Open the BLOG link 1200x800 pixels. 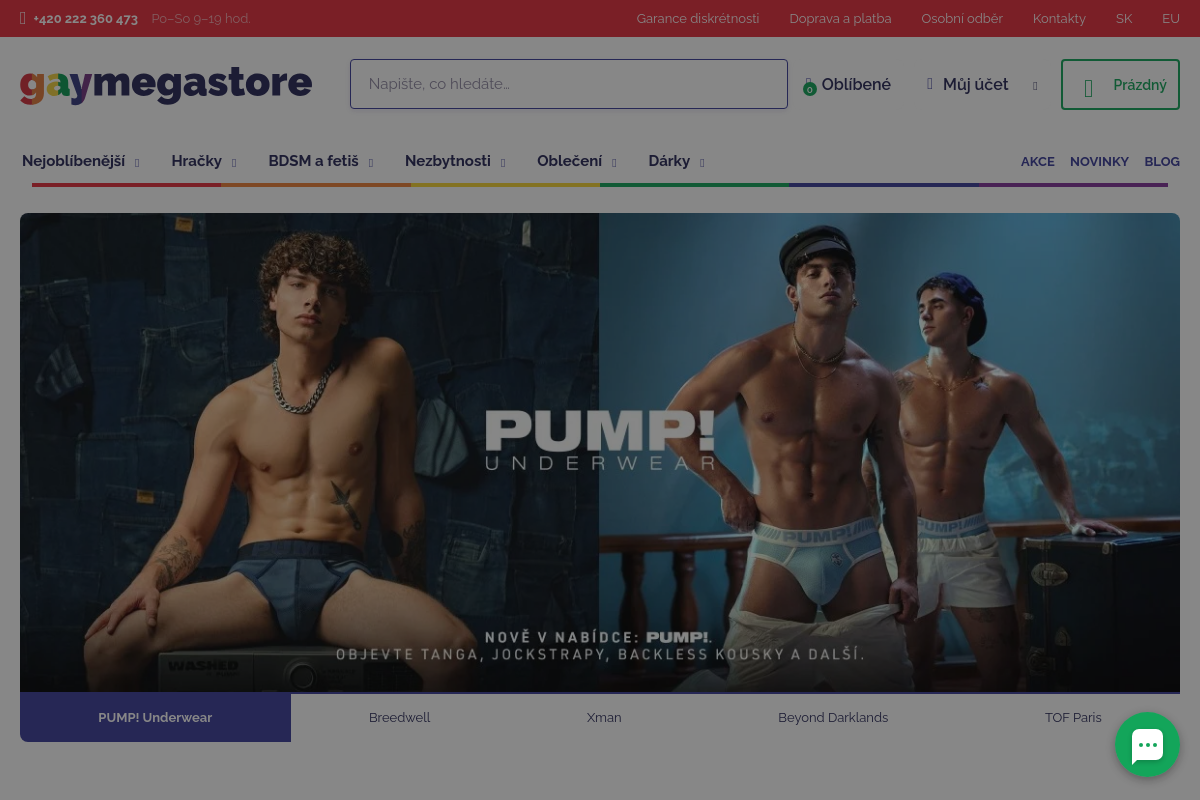click(x=1162, y=162)
